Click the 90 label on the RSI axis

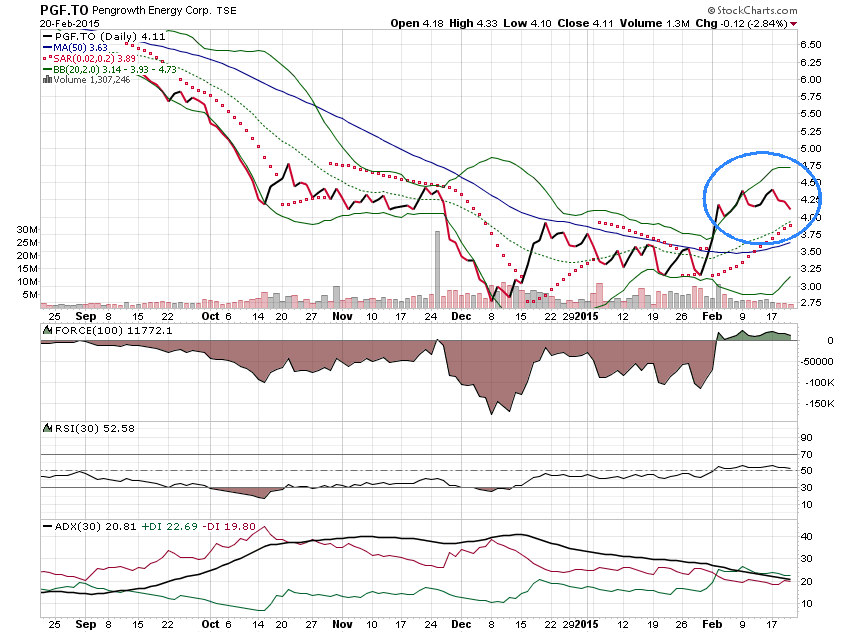coord(807,438)
